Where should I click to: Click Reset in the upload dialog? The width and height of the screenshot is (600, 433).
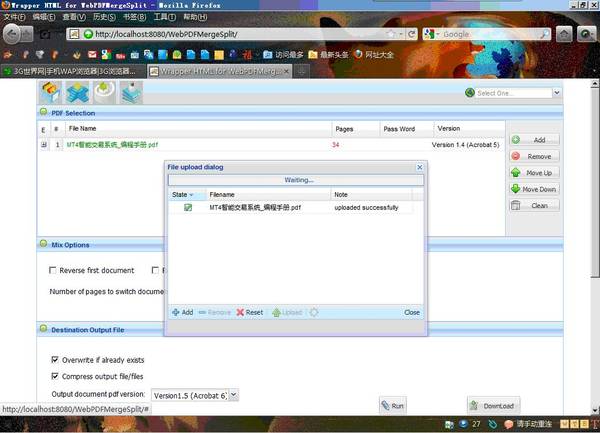point(250,313)
